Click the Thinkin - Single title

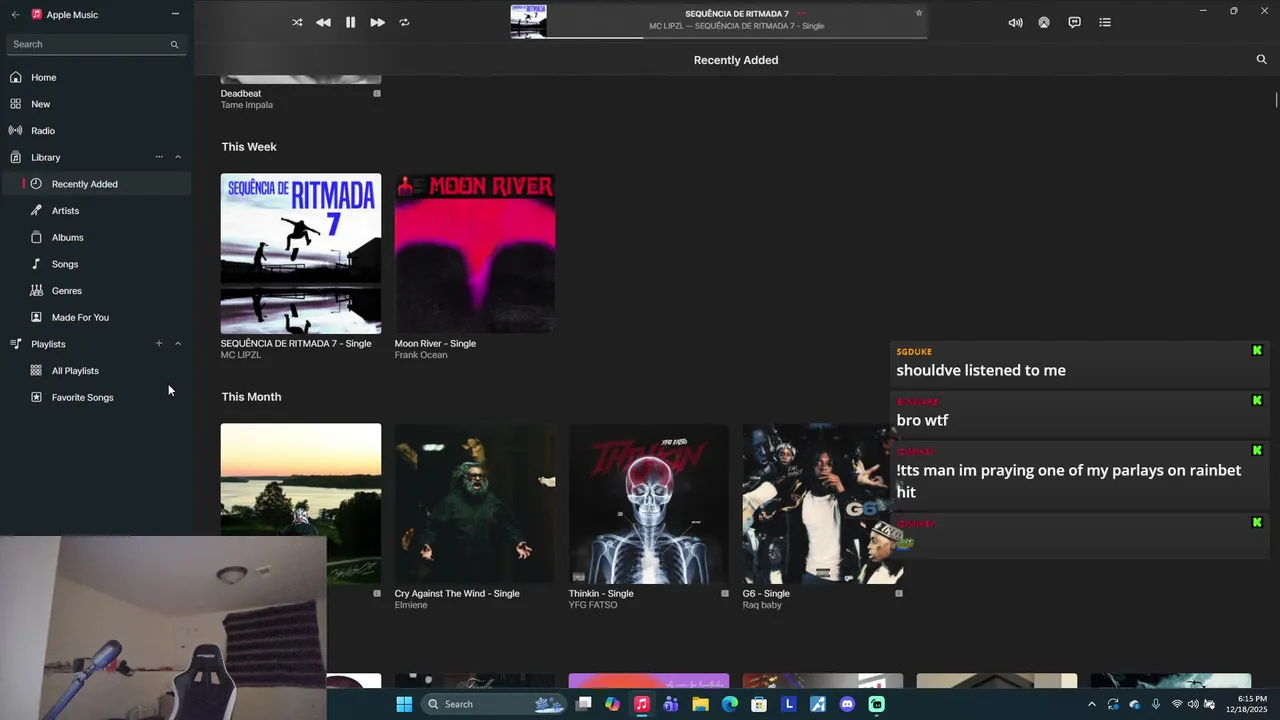[x=601, y=593]
